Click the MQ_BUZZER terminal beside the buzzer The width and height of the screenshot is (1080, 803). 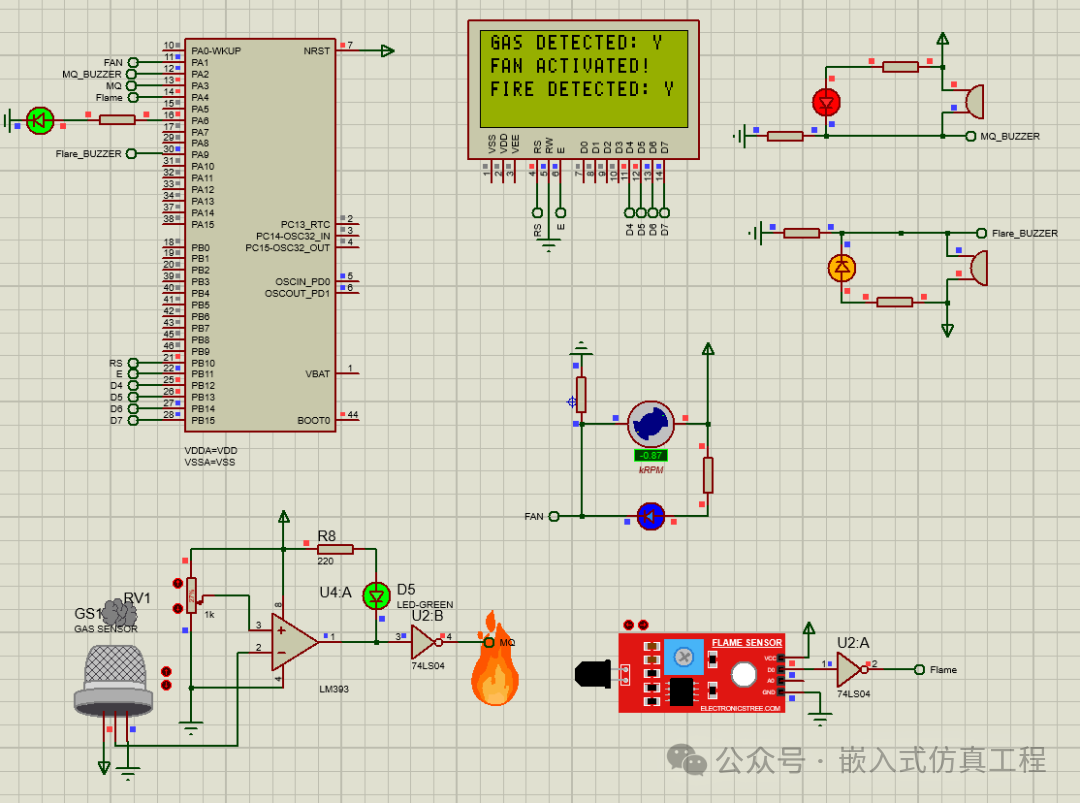point(970,136)
